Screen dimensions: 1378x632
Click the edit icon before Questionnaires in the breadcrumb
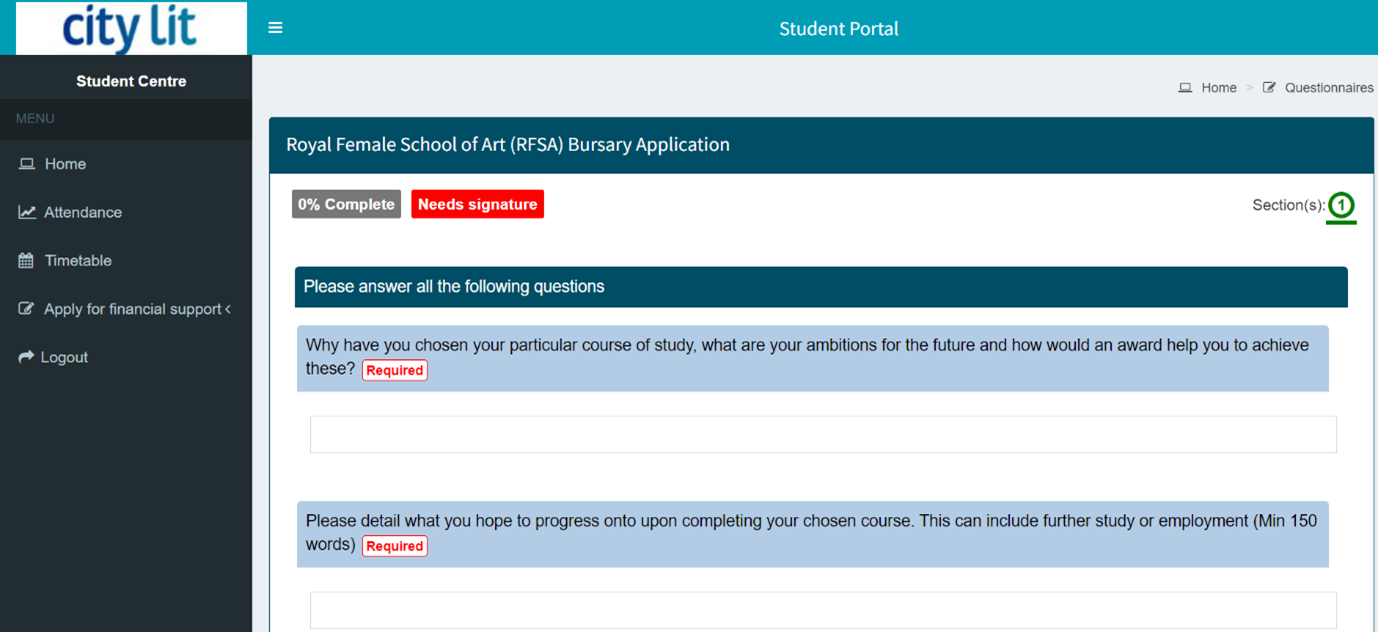(x=1269, y=88)
